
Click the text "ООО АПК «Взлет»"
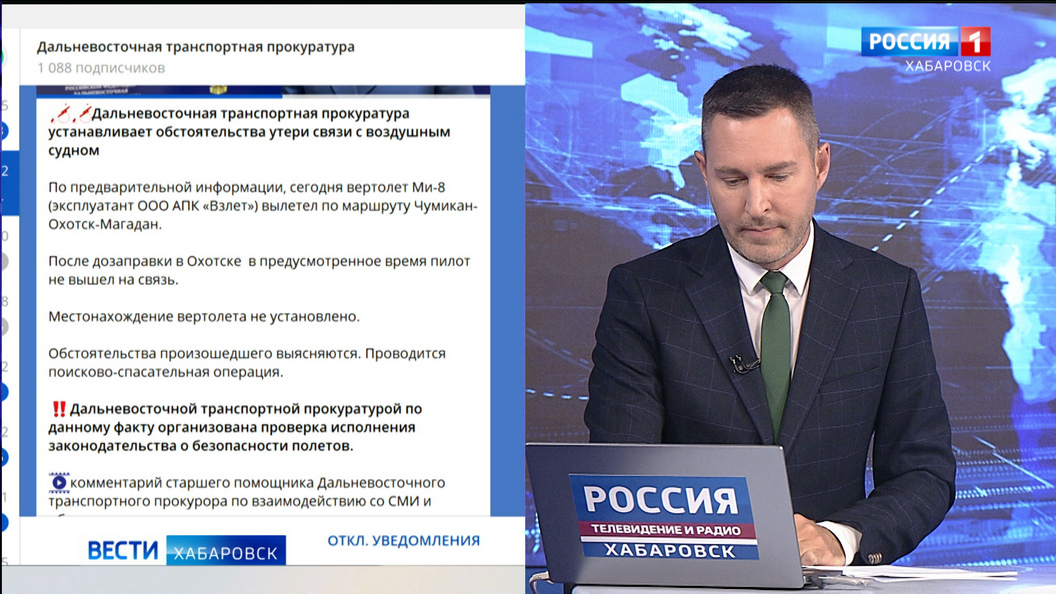[197, 206]
